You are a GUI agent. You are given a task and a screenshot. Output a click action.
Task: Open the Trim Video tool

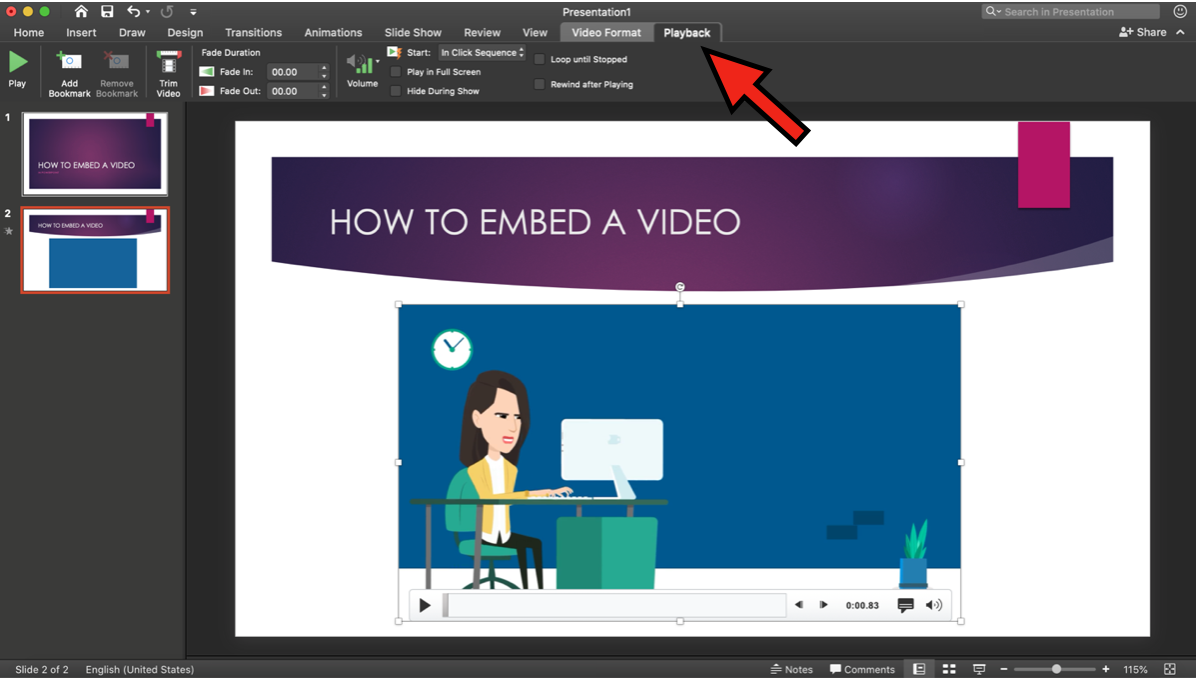click(x=168, y=73)
